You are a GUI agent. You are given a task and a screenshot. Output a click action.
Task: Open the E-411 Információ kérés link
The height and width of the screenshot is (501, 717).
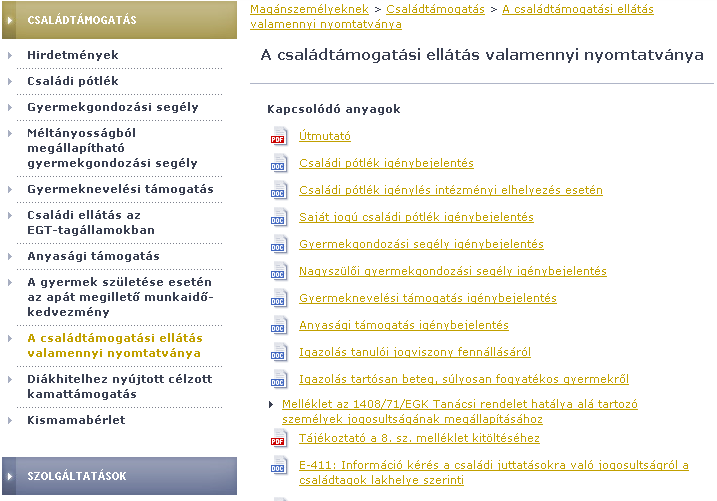(x=494, y=472)
